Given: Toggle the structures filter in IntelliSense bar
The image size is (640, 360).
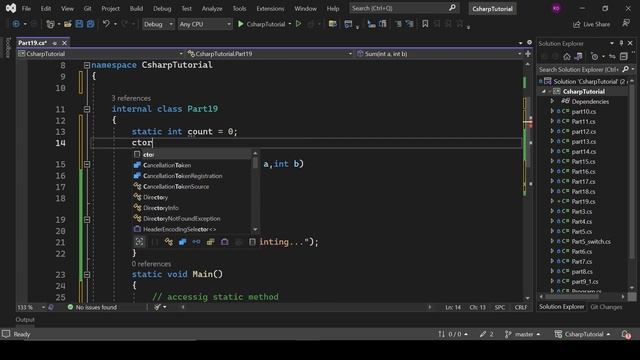Looking at the screenshot, I should (x=182, y=242).
